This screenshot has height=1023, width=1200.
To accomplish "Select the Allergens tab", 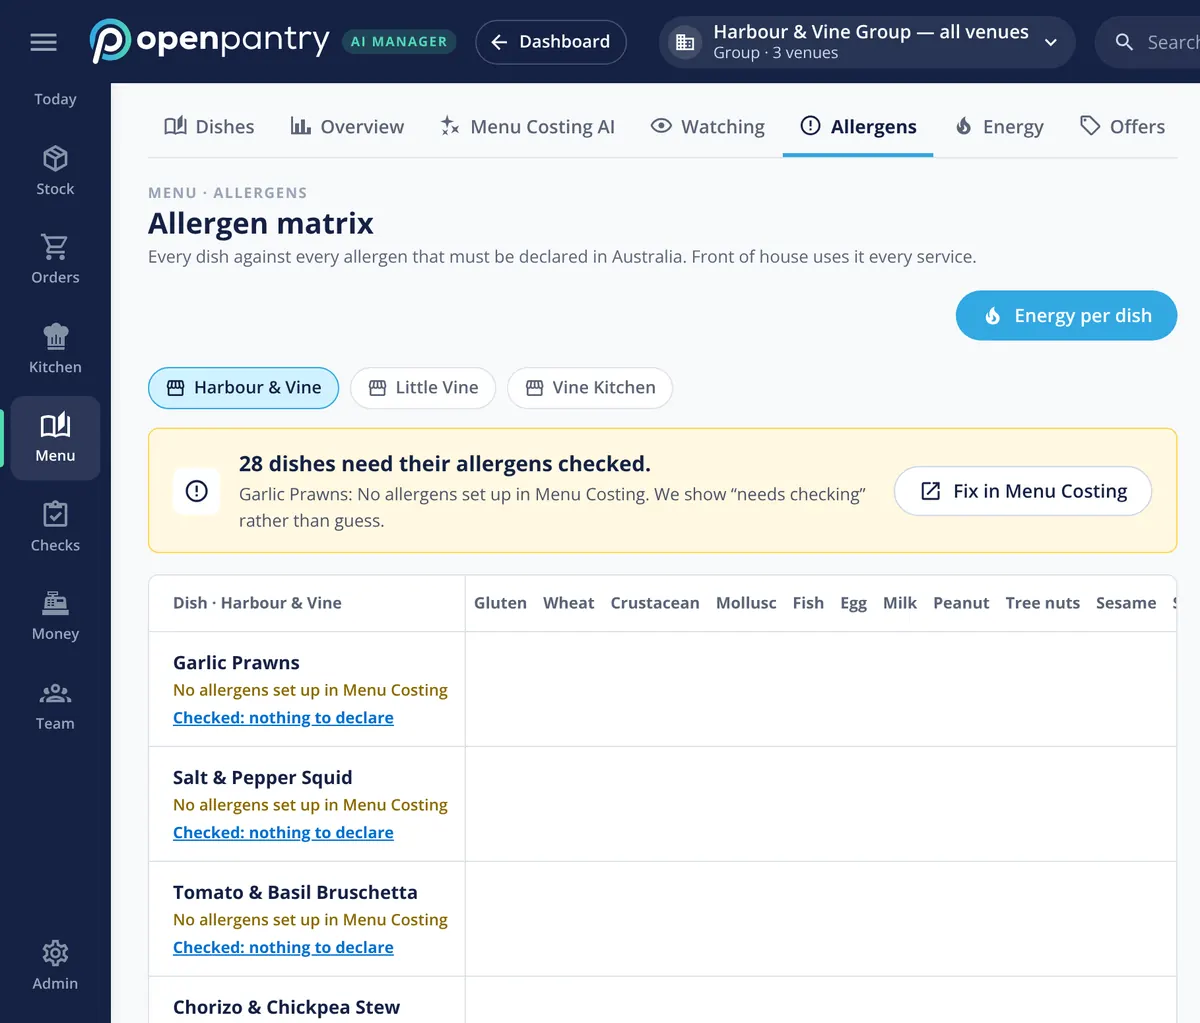I will pyautogui.click(x=858, y=127).
